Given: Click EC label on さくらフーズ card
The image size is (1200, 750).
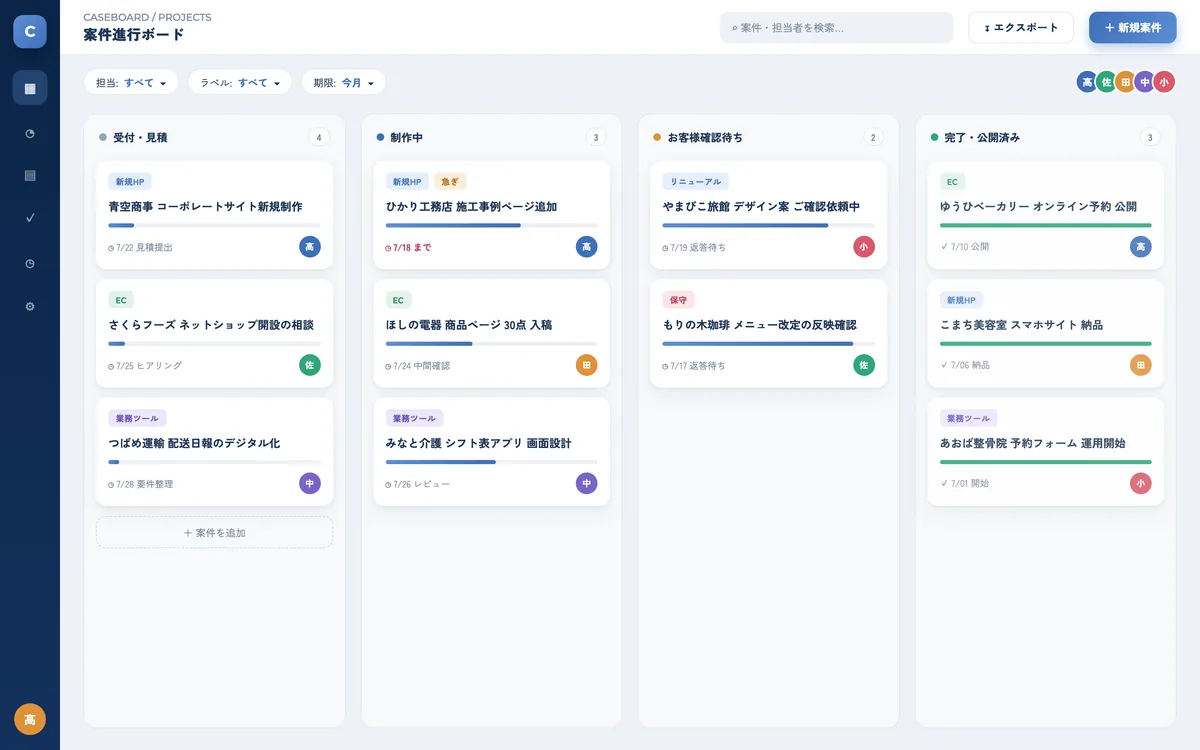Looking at the screenshot, I should tap(121, 300).
